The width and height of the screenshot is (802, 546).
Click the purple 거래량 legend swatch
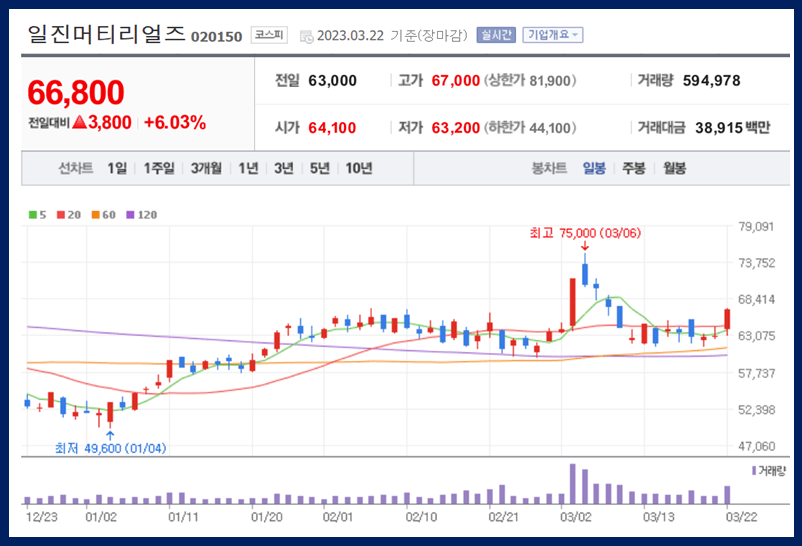tap(754, 470)
